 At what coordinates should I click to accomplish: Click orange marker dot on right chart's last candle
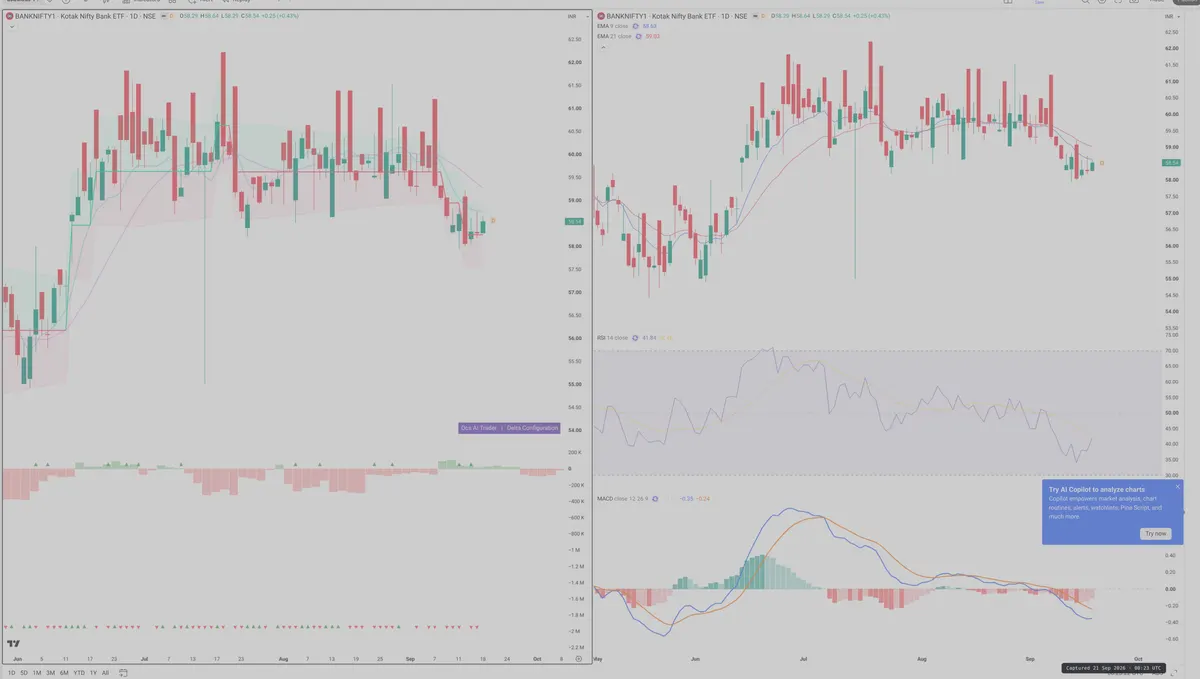pos(1102,162)
